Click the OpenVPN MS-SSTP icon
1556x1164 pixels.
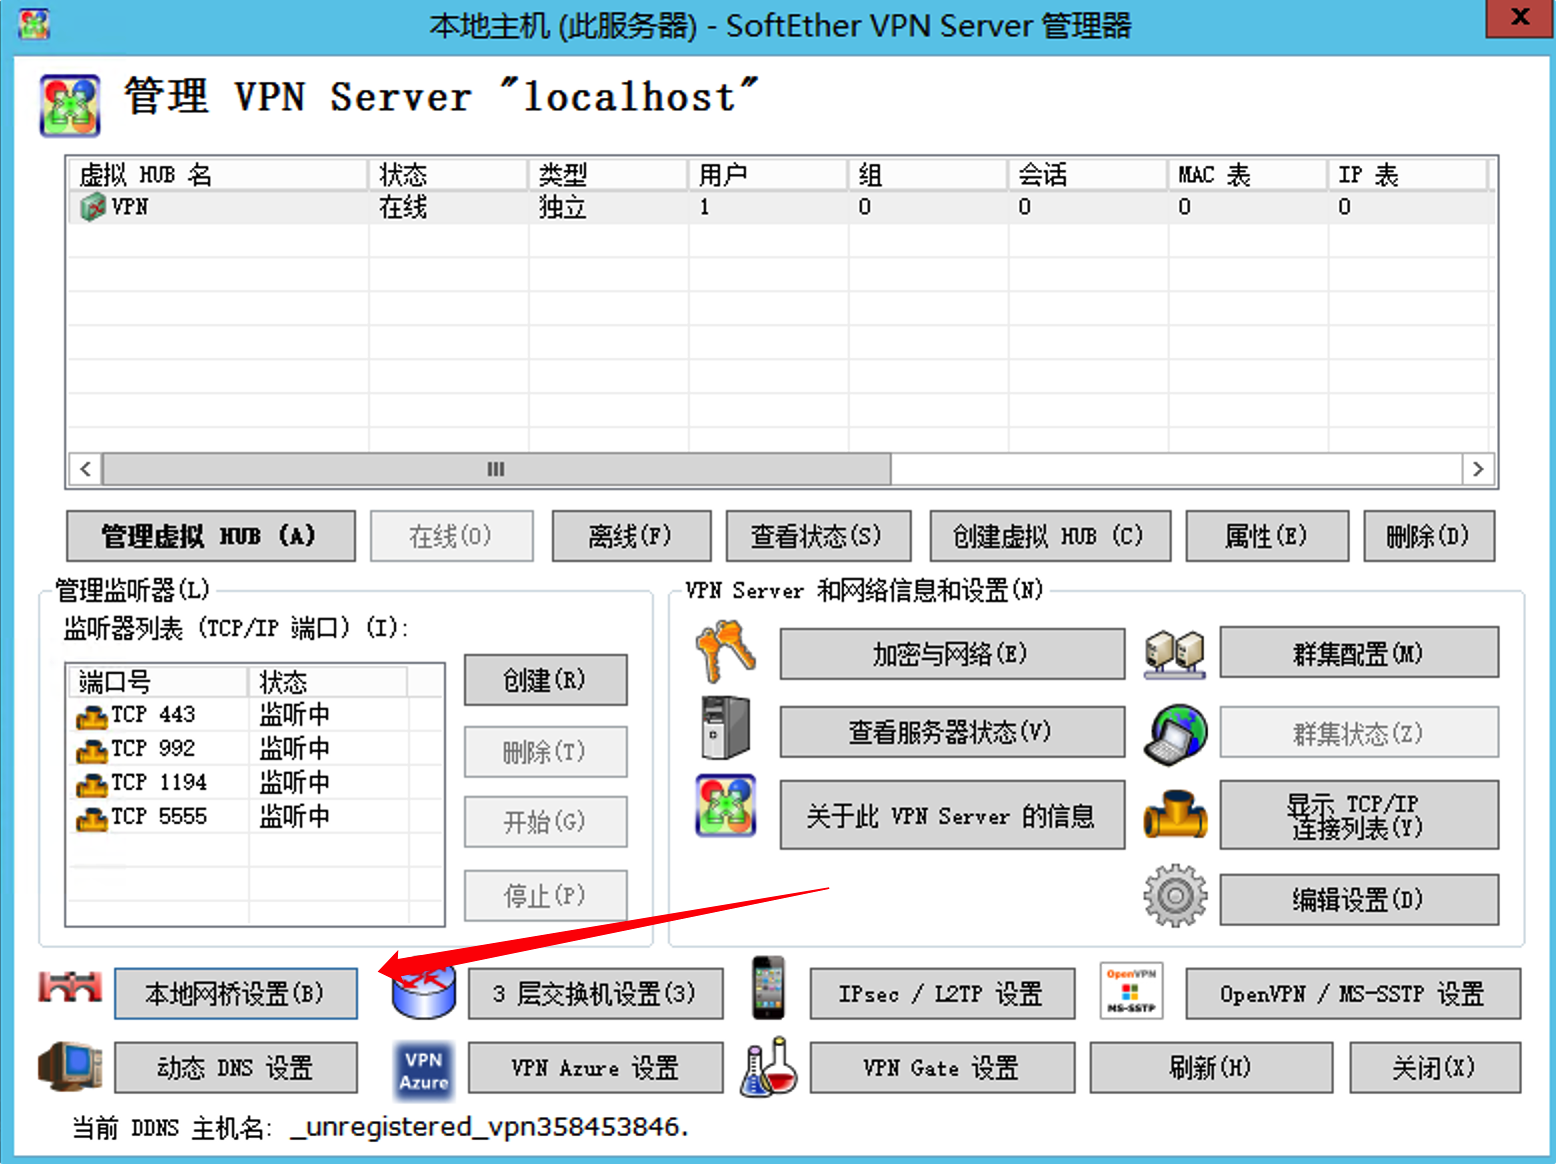pos(1130,991)
